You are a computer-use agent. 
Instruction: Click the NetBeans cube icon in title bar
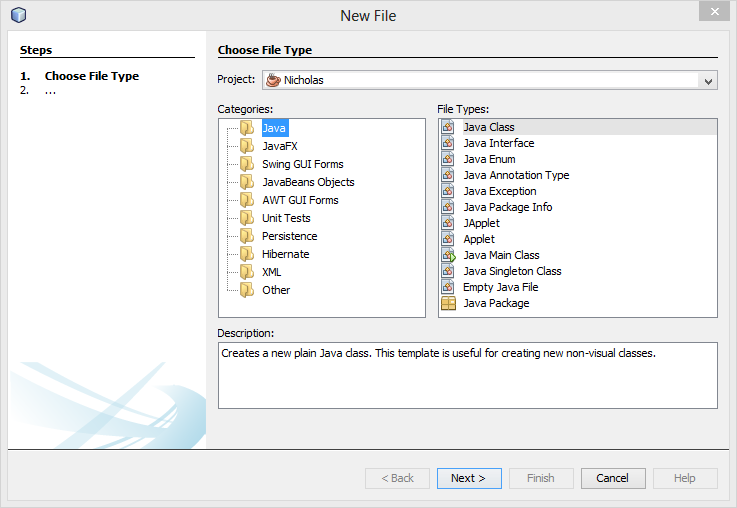tap(19, 15)
